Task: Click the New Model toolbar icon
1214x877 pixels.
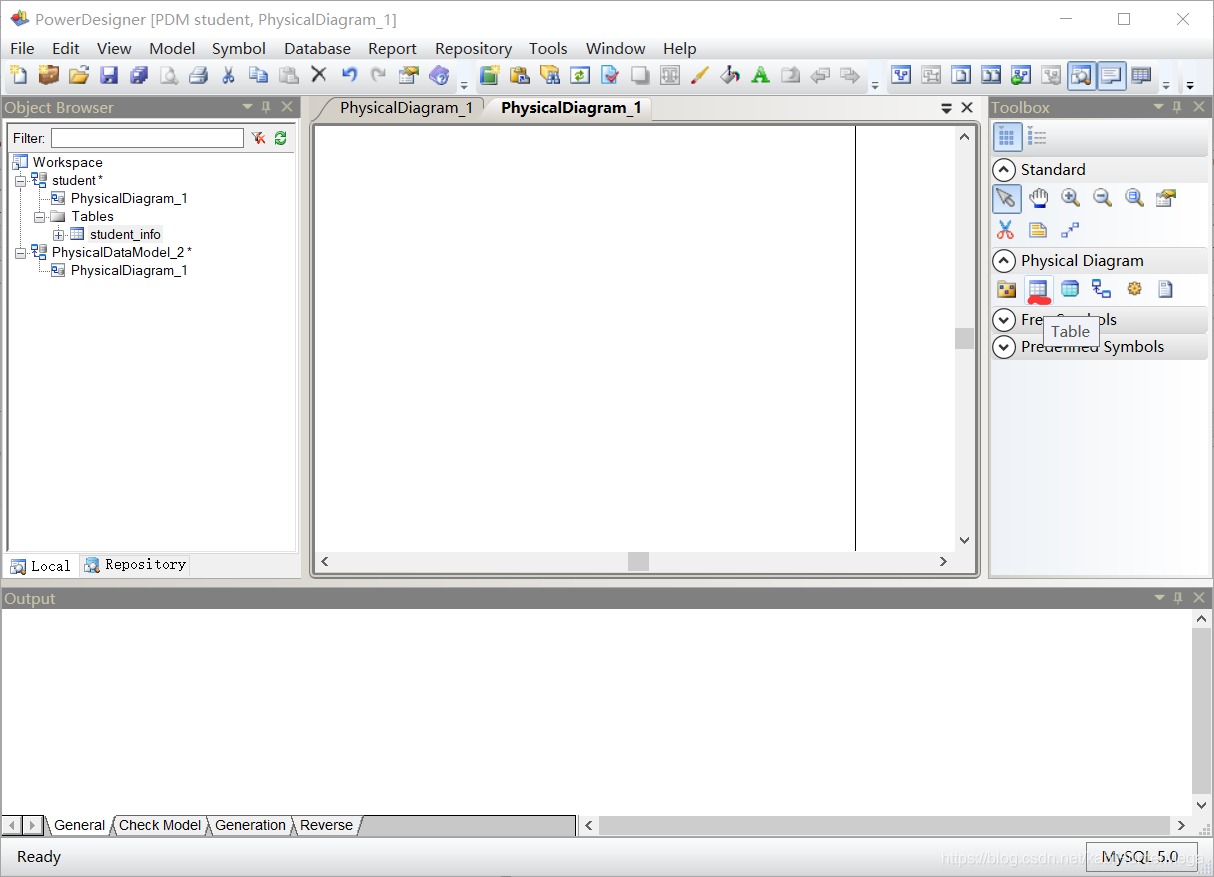Action: (x=18, y=75)
